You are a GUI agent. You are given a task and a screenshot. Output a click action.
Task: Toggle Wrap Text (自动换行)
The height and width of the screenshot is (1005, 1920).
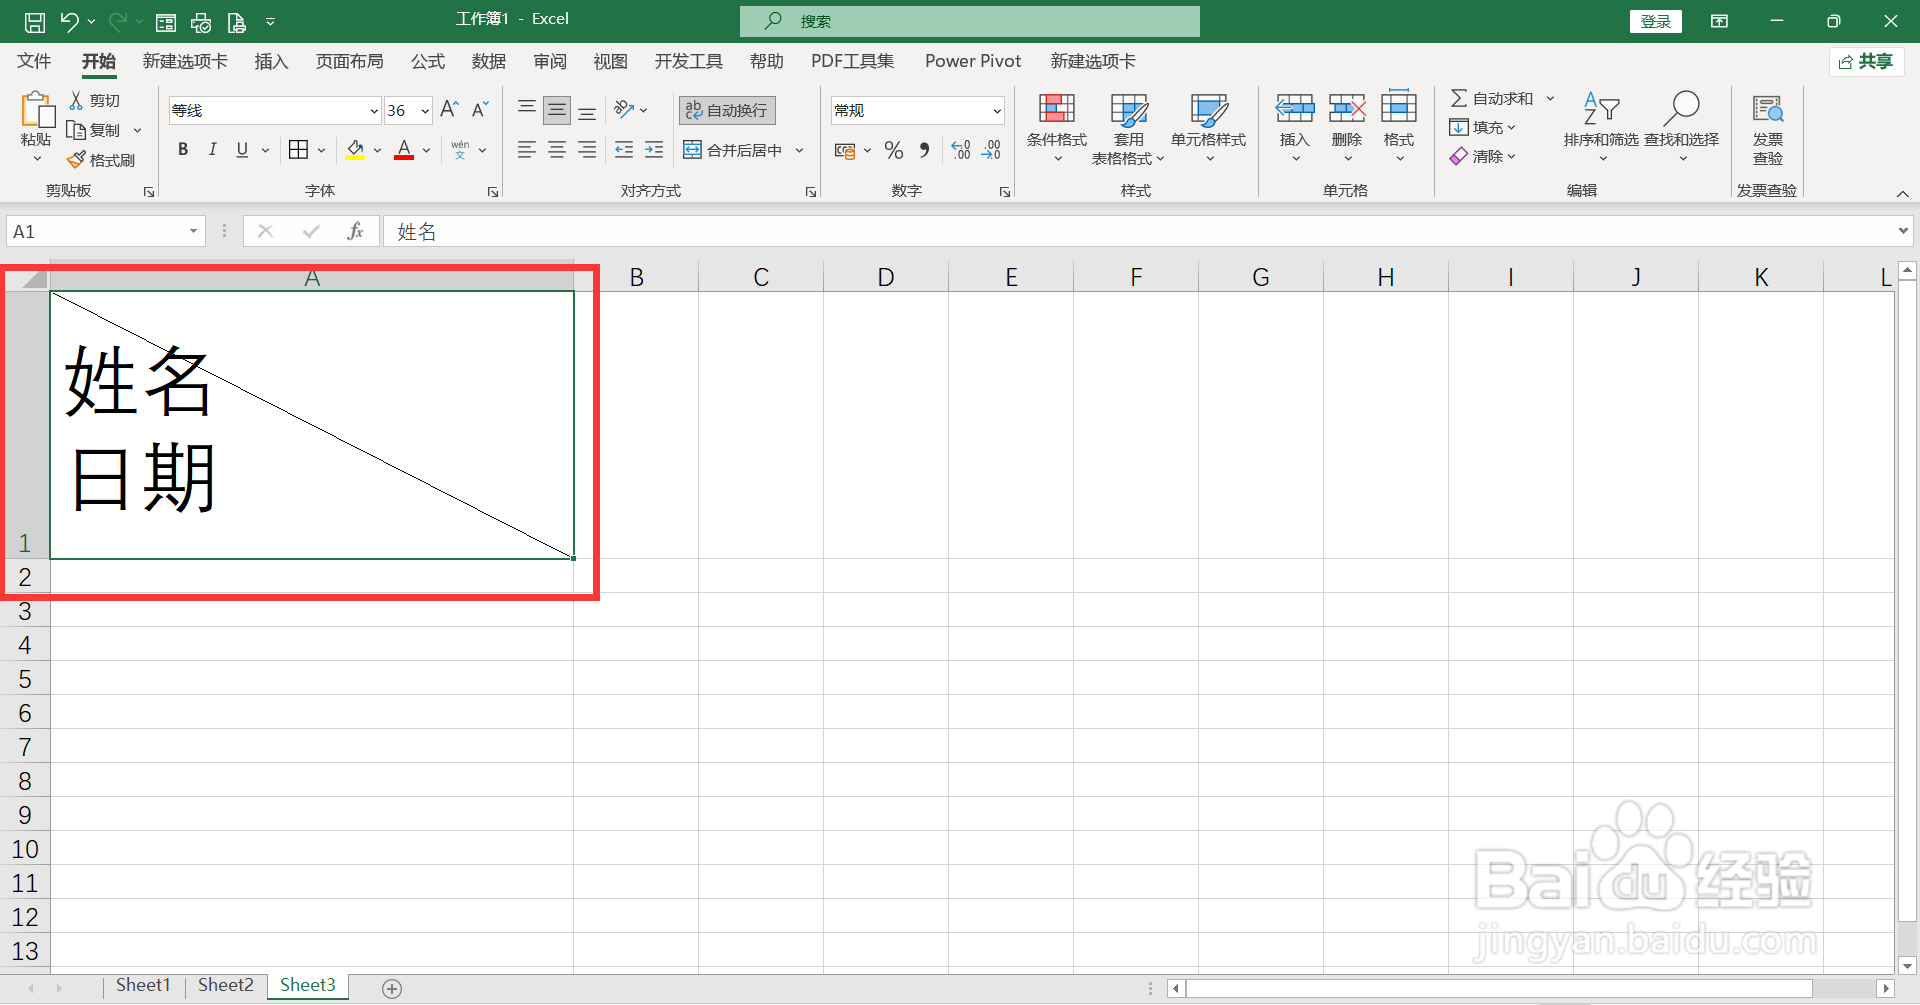tap(727, 110)
